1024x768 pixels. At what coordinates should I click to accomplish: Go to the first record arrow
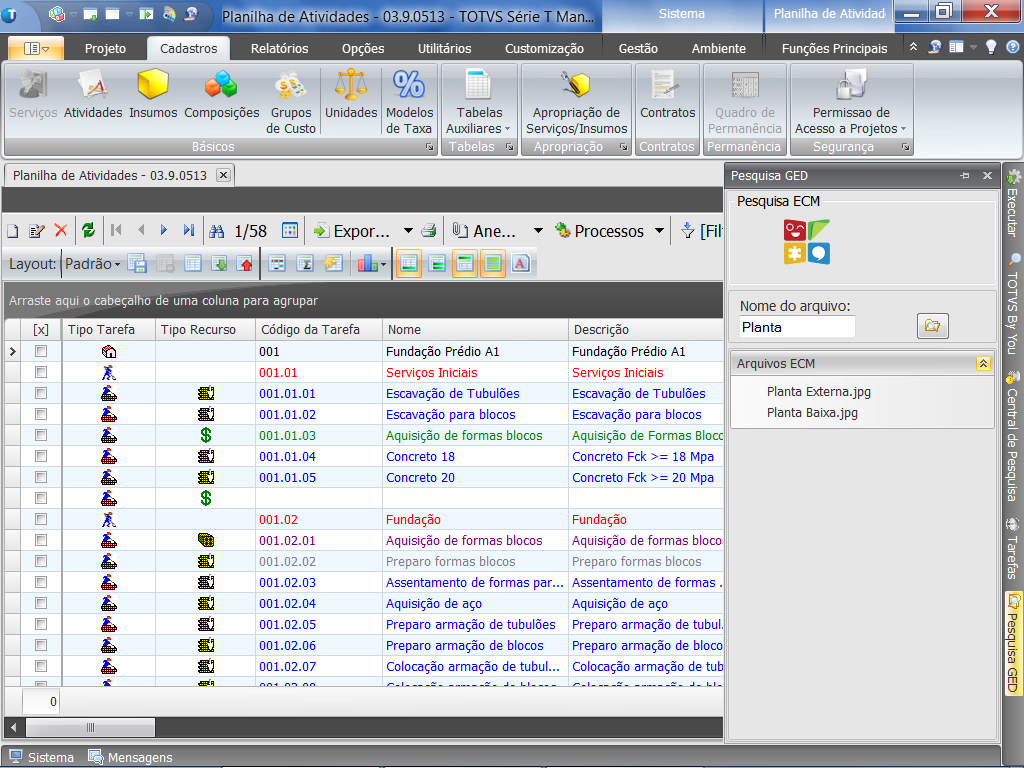click(116, 230)
